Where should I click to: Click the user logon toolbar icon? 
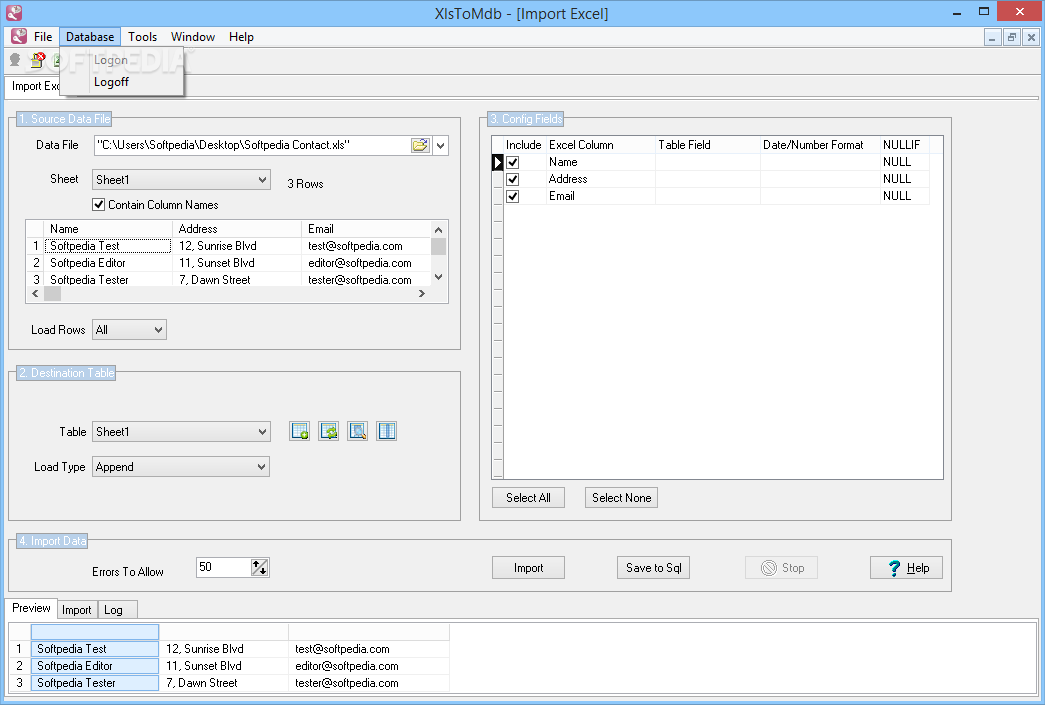pos(15,61)
